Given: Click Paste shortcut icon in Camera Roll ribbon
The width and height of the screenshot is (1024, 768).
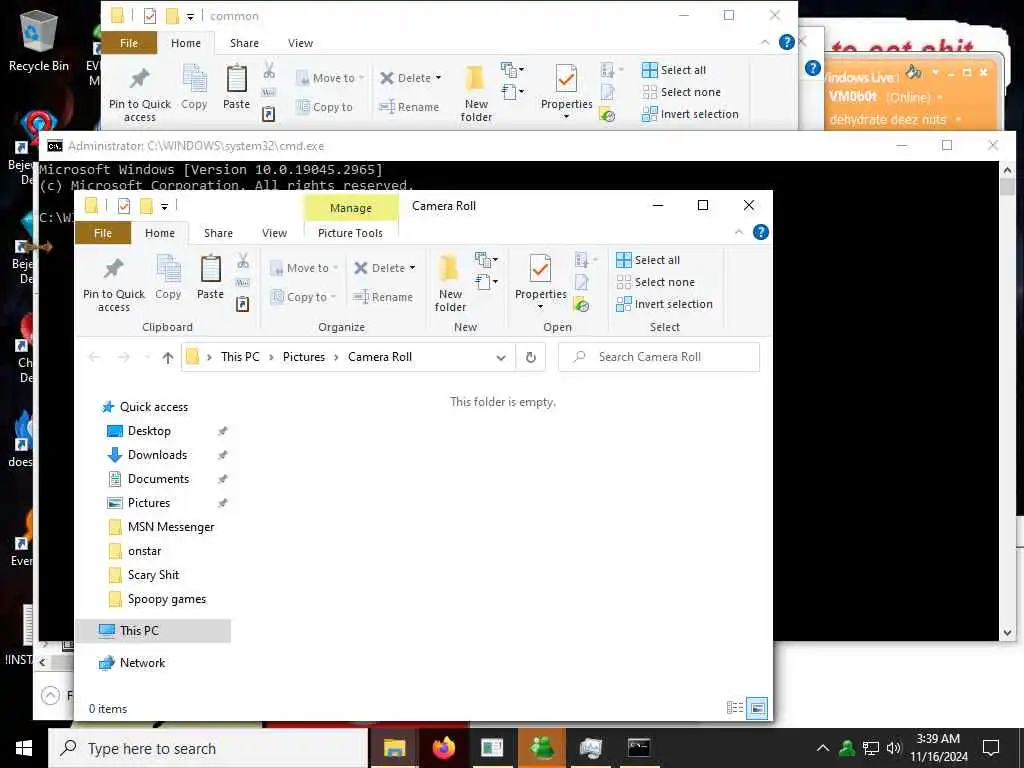Looking at the screenshot, I should click(x=243, y=304).
